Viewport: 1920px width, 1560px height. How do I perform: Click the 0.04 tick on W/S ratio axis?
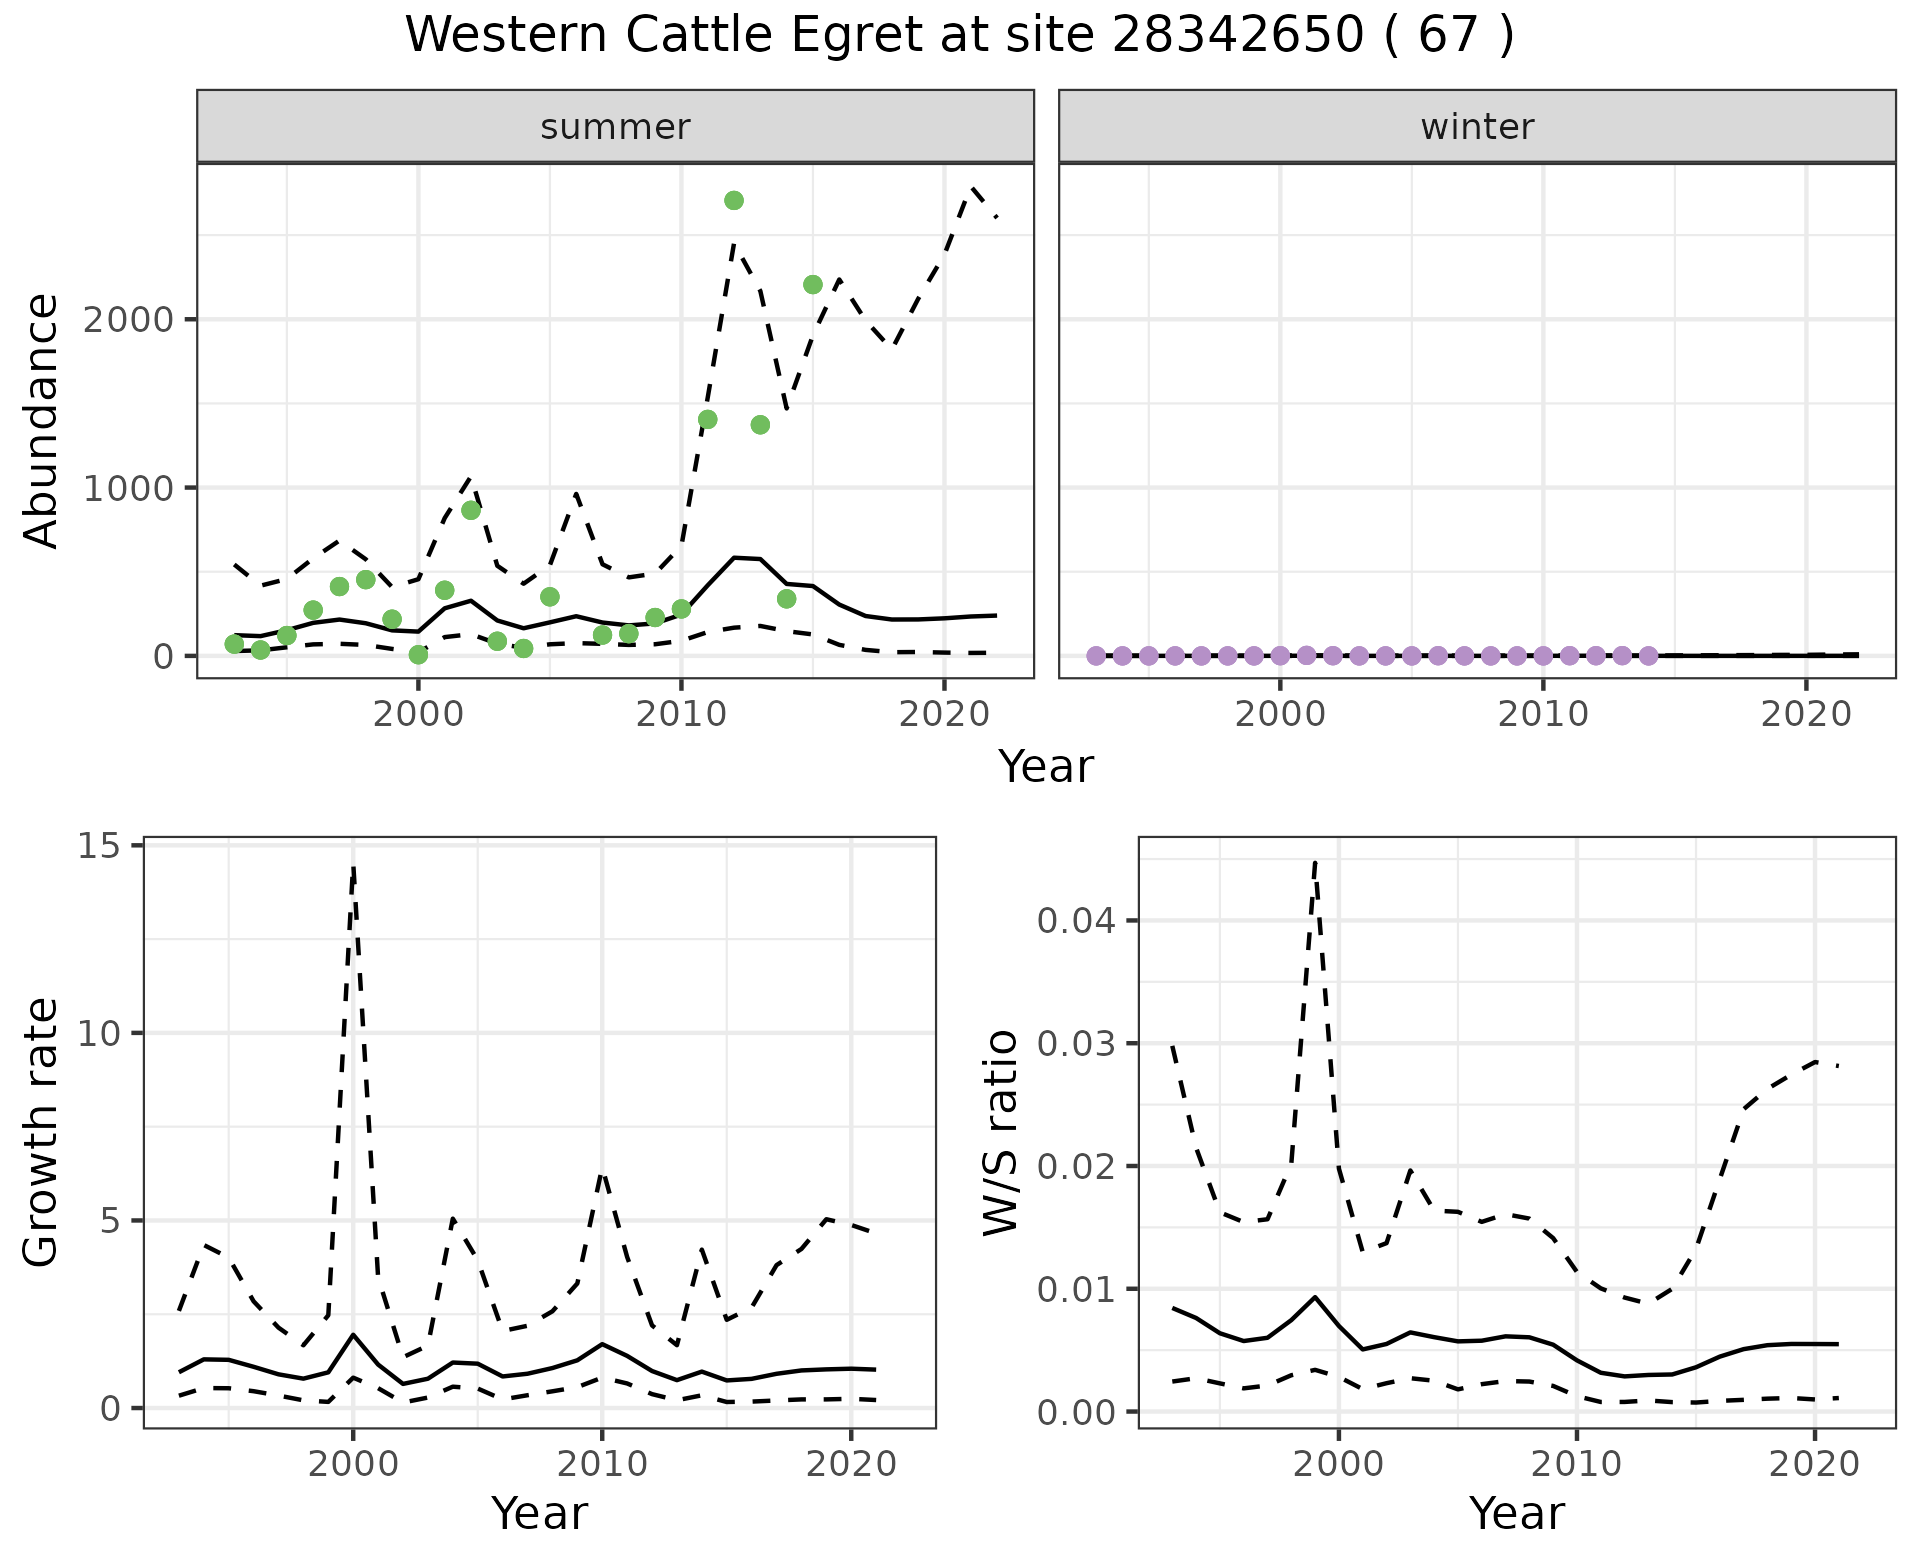pyautogui.click(x=1075, y=920)
